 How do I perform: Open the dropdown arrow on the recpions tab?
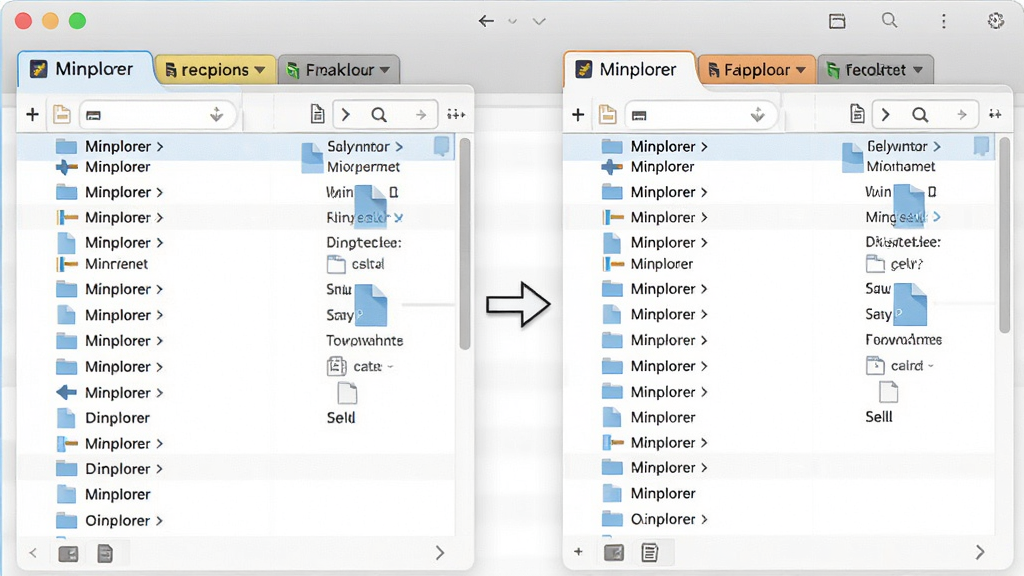[x=260, y=70]
